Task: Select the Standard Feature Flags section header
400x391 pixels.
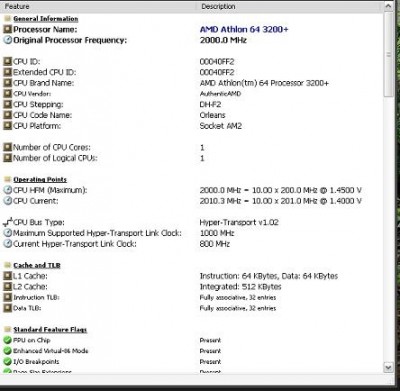Action: coord(50,330)
